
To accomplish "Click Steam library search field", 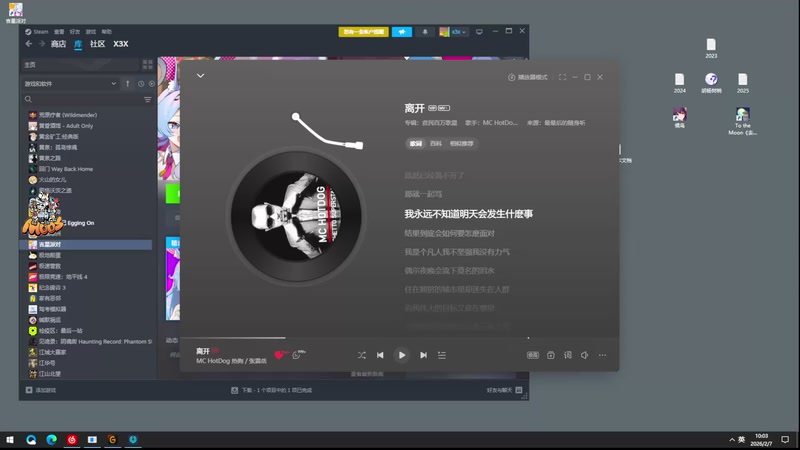I will 82,99.
